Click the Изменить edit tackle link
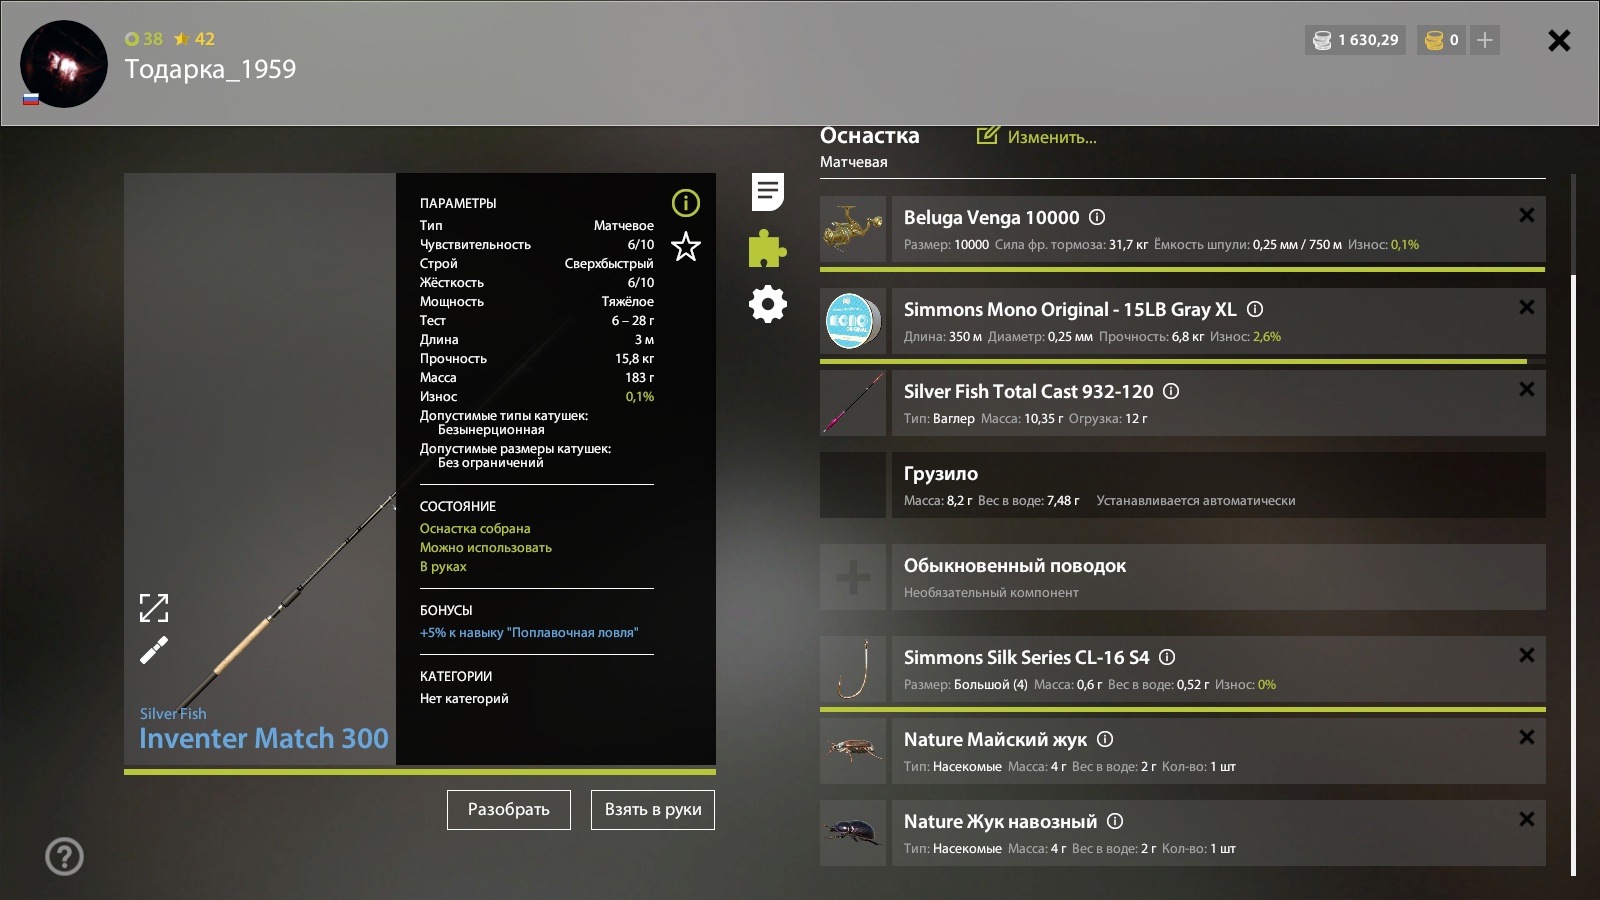Image resolution: width=1600 pixels, height=900 pixels. pyautogui.click(x=1037, y=137)
